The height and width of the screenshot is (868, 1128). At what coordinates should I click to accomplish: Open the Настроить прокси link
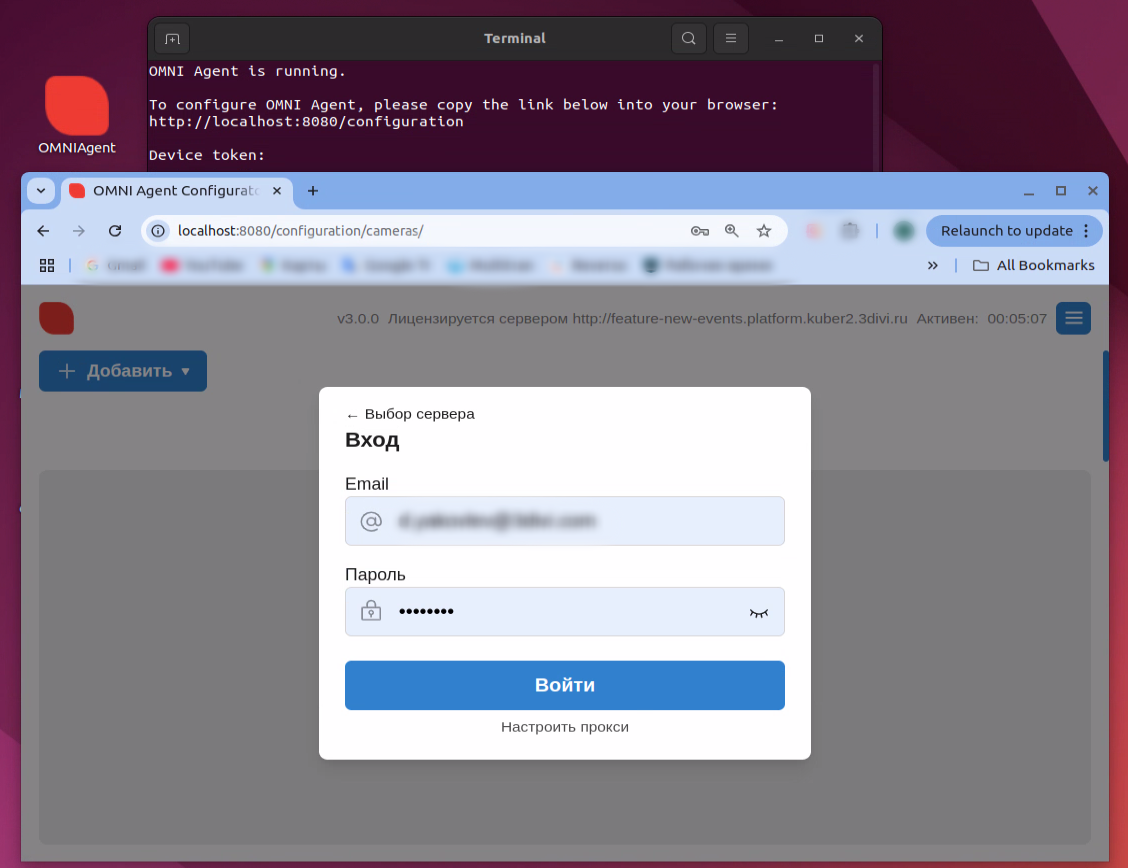[x=564, y=727]
